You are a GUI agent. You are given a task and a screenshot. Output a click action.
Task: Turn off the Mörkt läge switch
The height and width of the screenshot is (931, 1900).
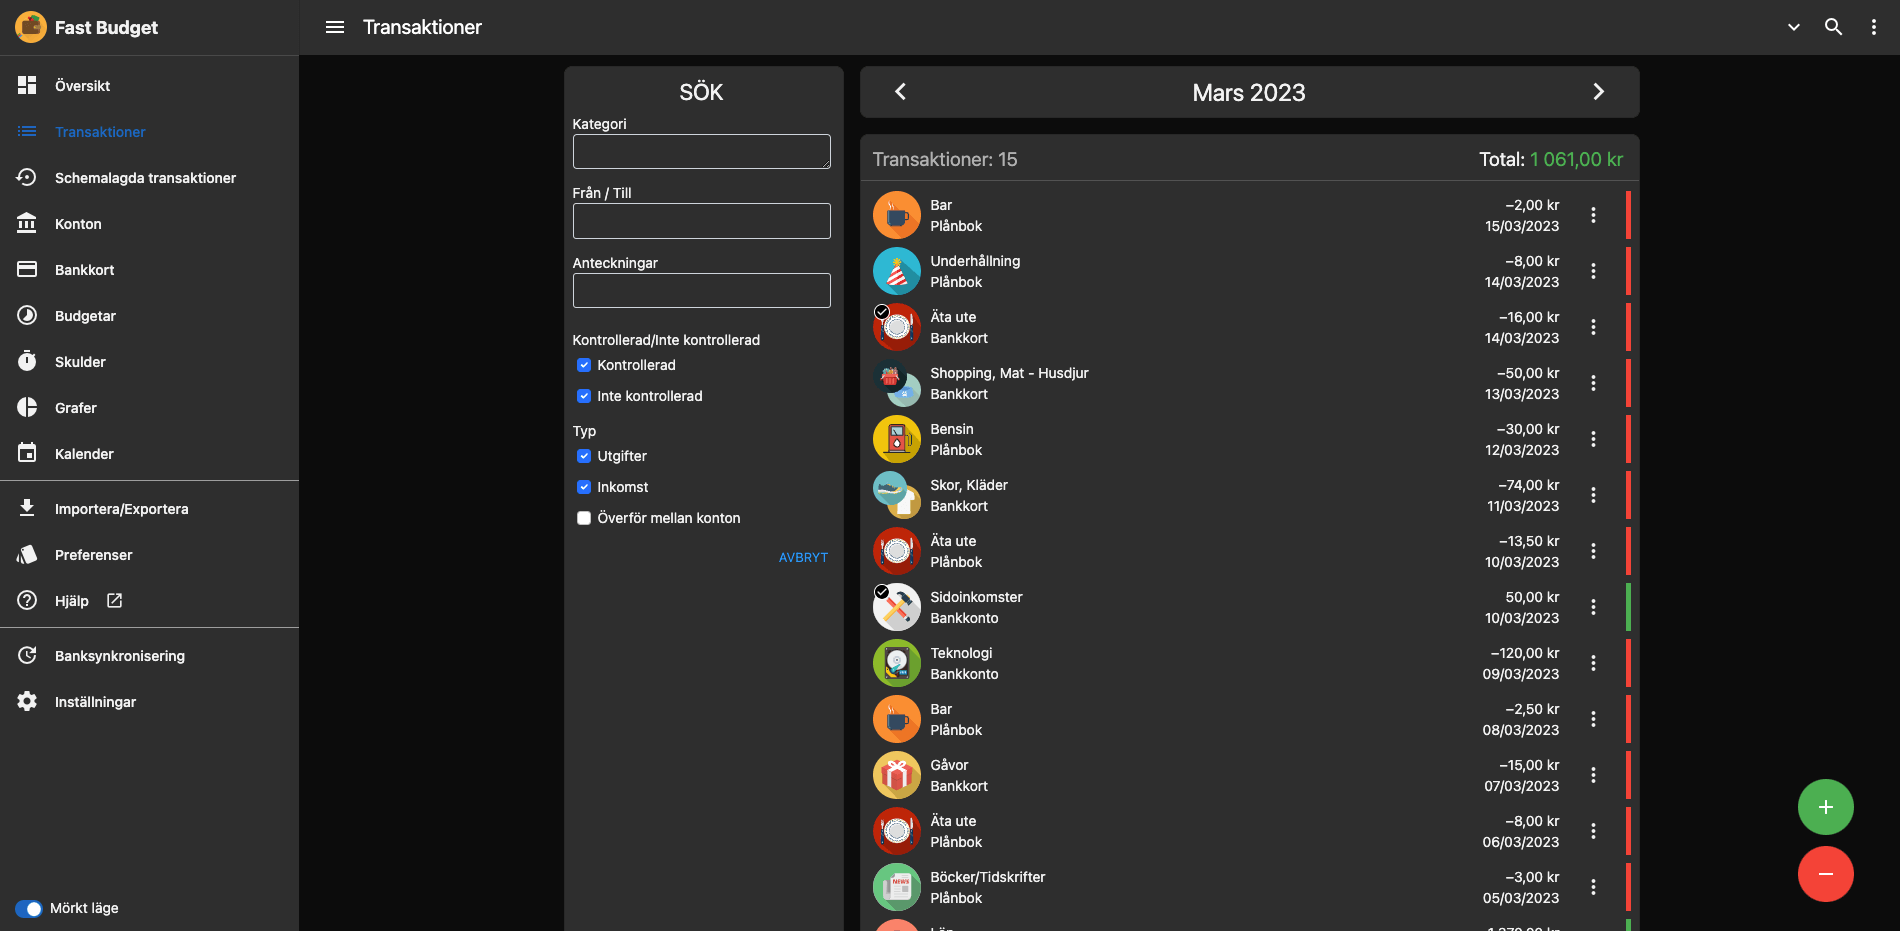(x=29, y=908)
